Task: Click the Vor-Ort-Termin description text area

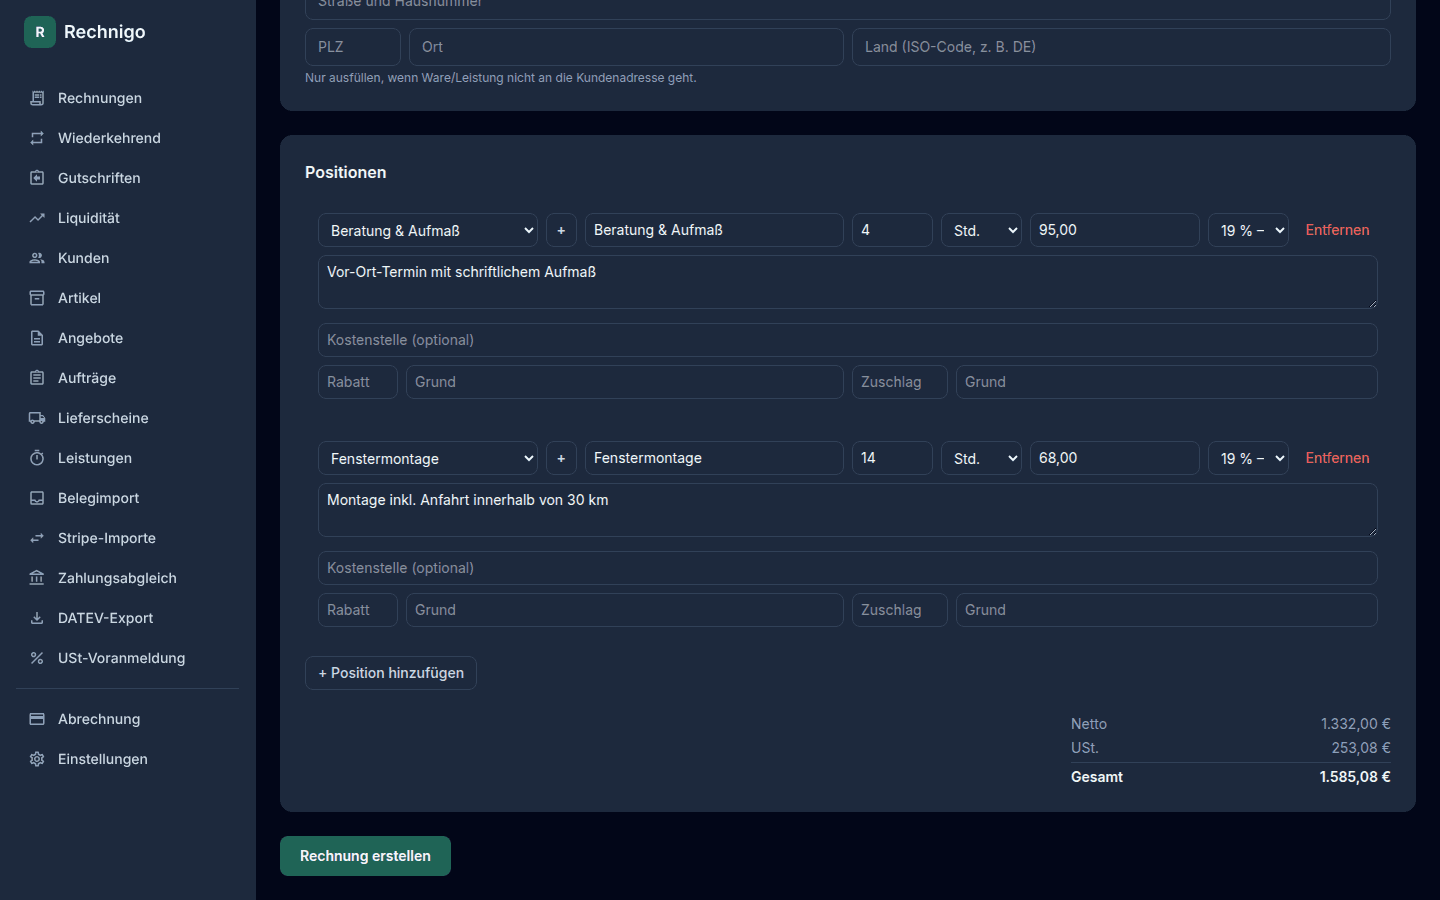Action: [848, 282]
